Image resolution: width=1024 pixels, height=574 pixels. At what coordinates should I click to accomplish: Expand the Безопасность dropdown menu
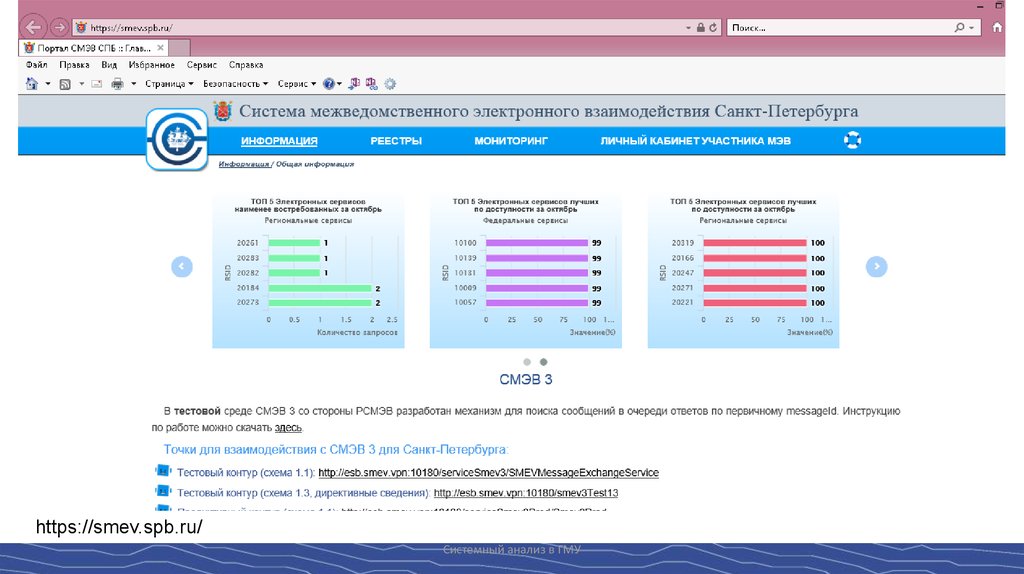(235, 84)
